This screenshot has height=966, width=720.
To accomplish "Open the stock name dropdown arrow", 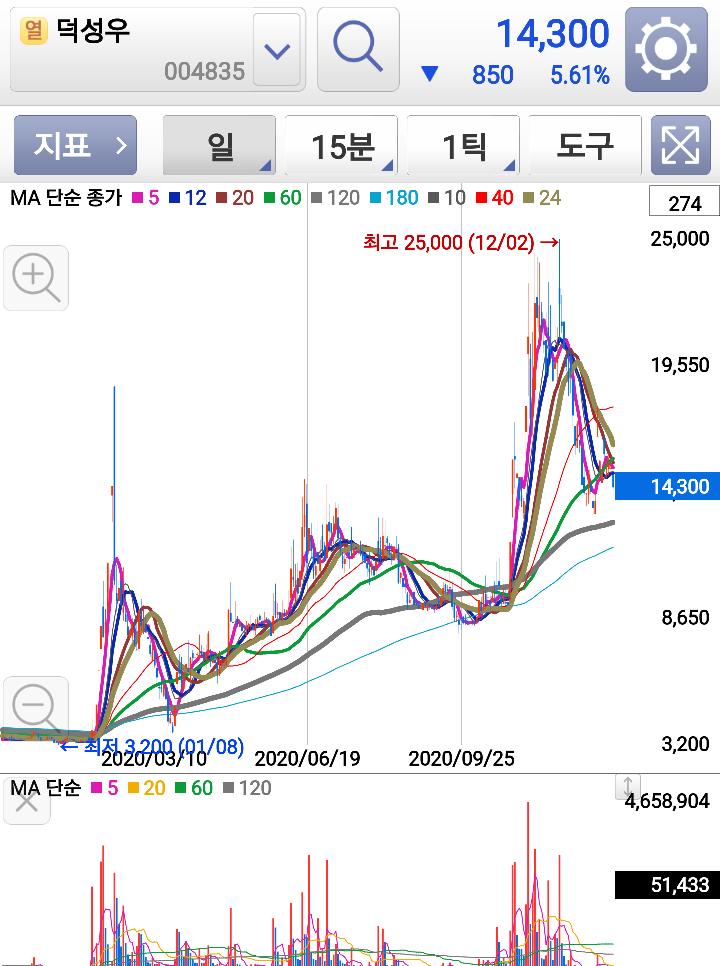I will (277, 50).
